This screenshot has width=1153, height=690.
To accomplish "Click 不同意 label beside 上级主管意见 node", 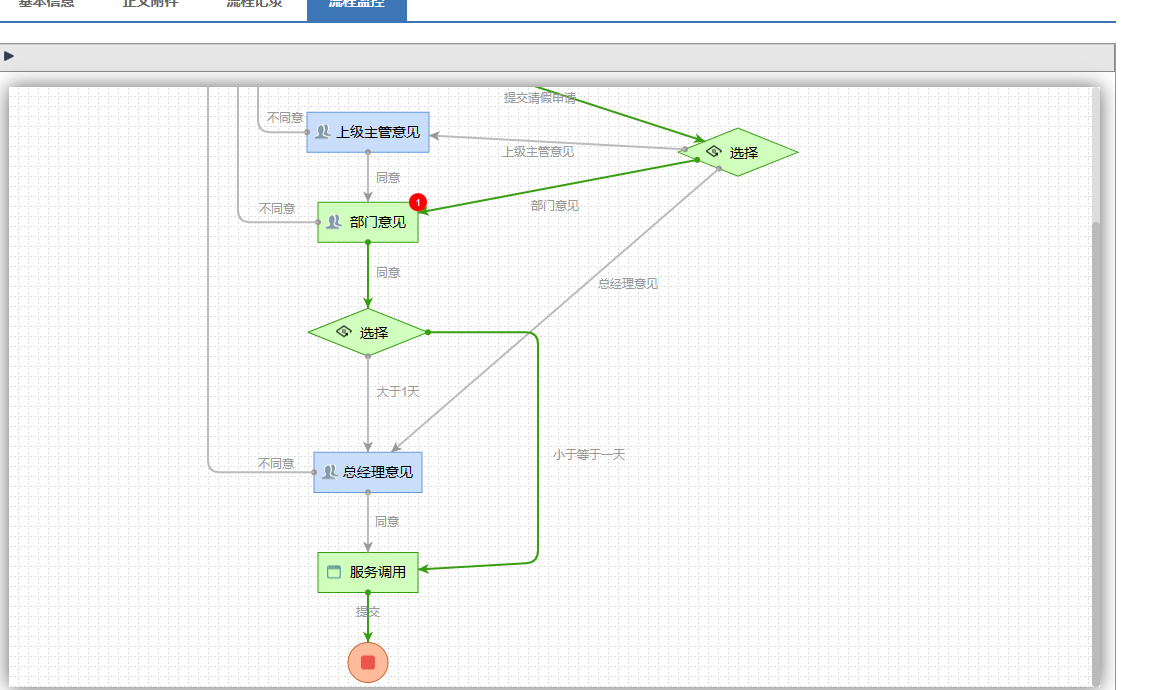I will pyautogui.click(x=285, y=118).
